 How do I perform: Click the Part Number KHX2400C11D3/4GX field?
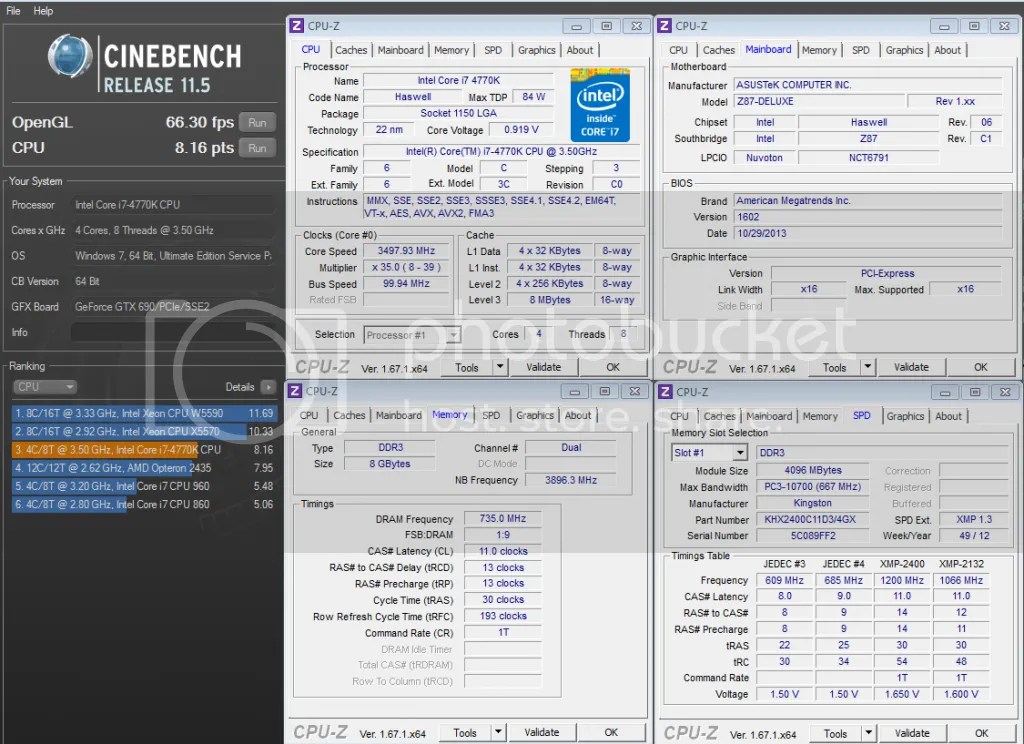812,519
